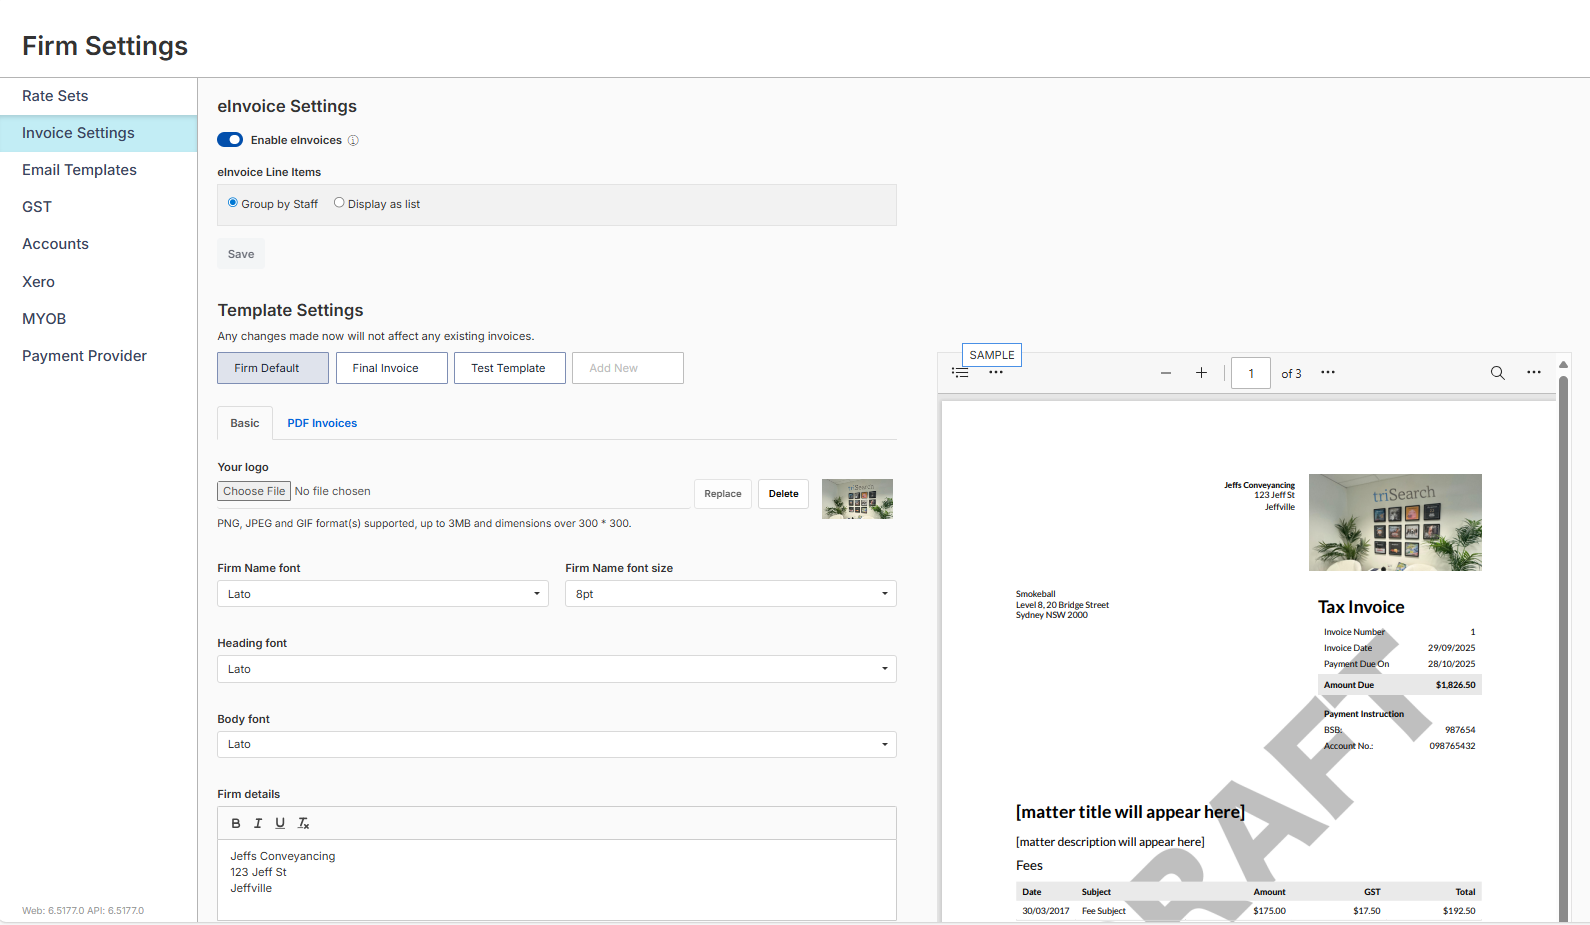Viewport: 1590px width, 925px height.
Task: Select the Test Template template
Action: pyautogui.click(x=510, y=368)
